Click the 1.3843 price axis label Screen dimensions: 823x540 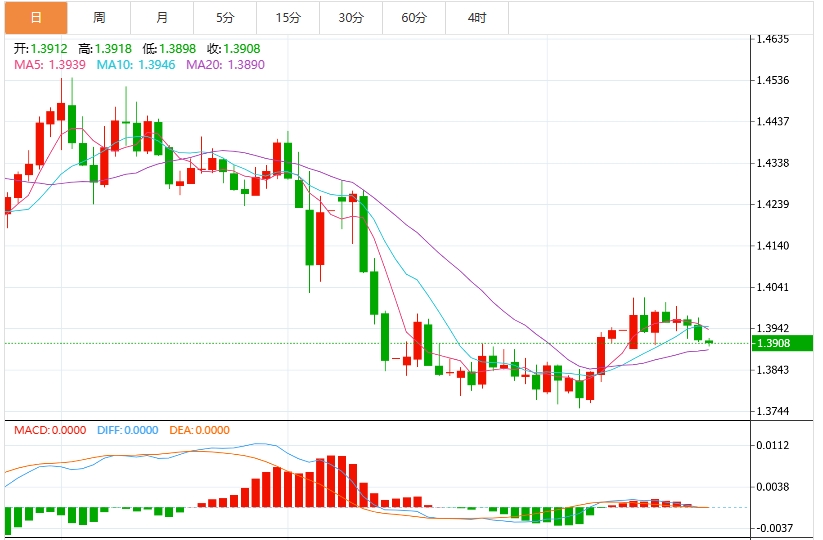[x=773, y=370]
